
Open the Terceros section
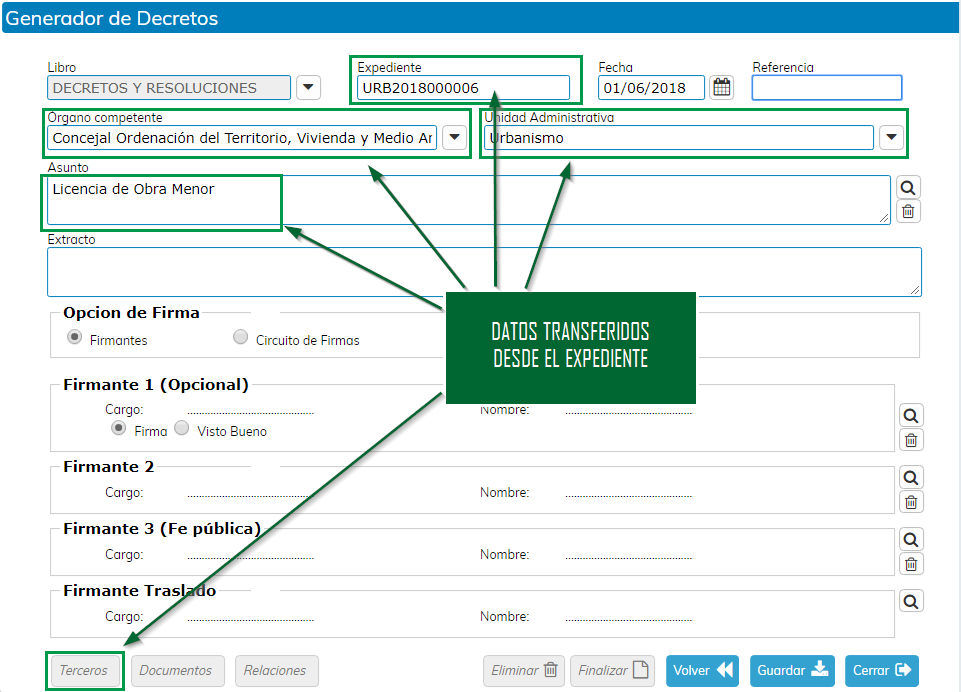(x=84, y=671)
